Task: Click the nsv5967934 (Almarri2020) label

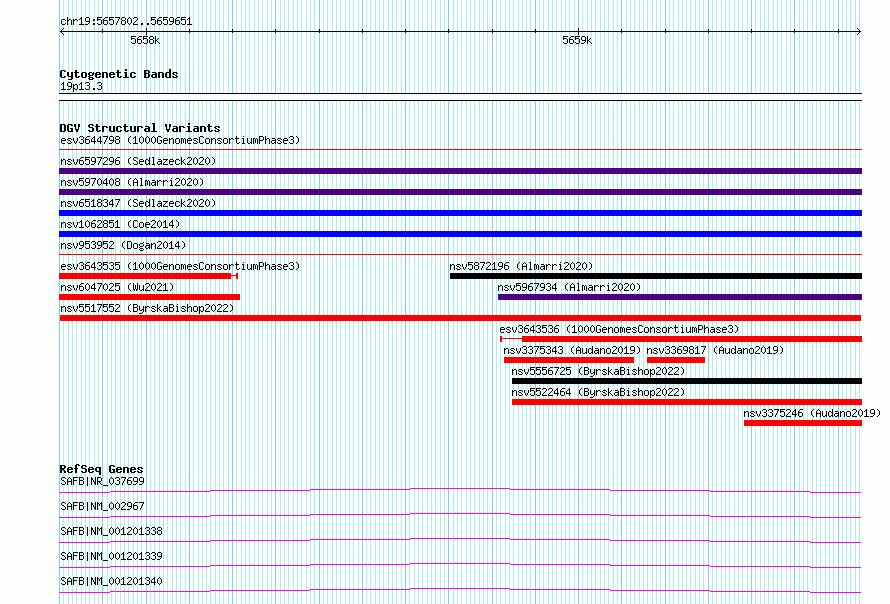Action: [569, 287]
